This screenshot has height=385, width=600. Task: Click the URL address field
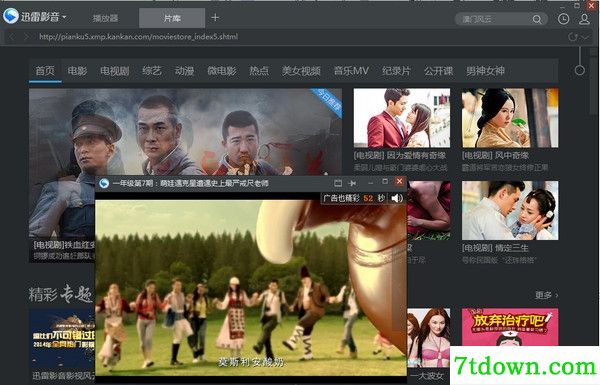coord(139,37)
